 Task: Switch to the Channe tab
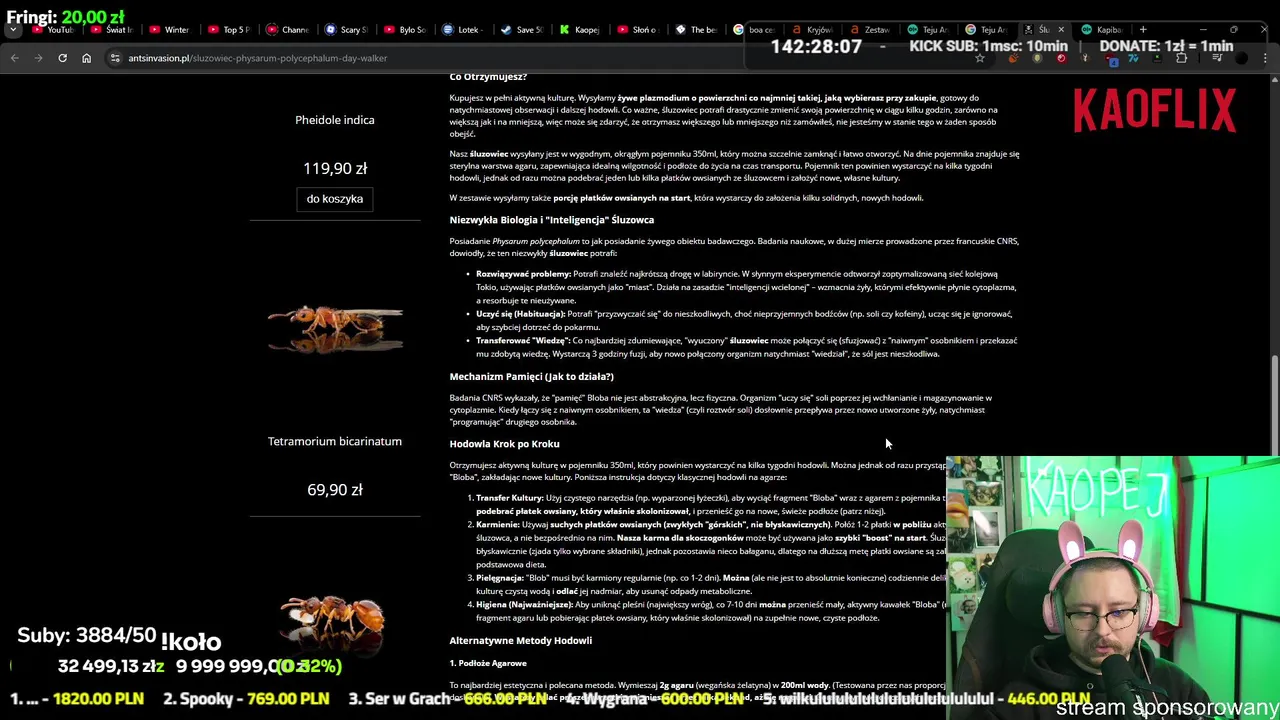coord(286,30)
